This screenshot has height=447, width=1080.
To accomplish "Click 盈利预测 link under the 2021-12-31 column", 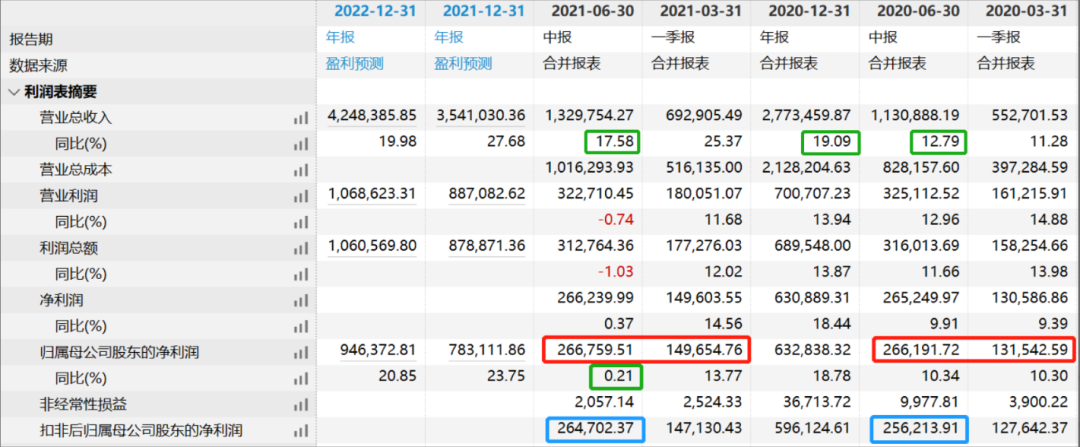I will coord(464,64).
